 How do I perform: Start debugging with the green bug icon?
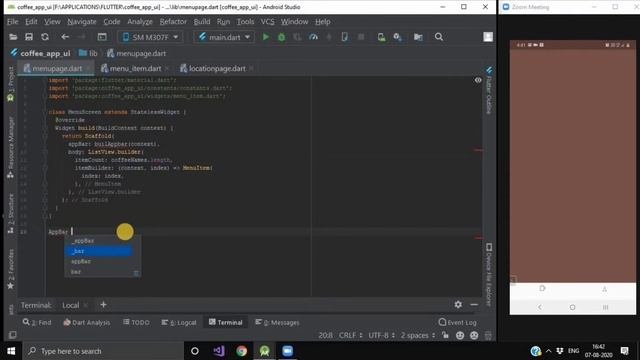(282, 37)
